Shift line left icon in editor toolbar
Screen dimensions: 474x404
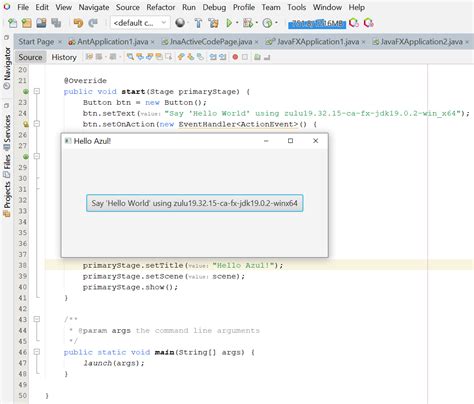[213, 57]
